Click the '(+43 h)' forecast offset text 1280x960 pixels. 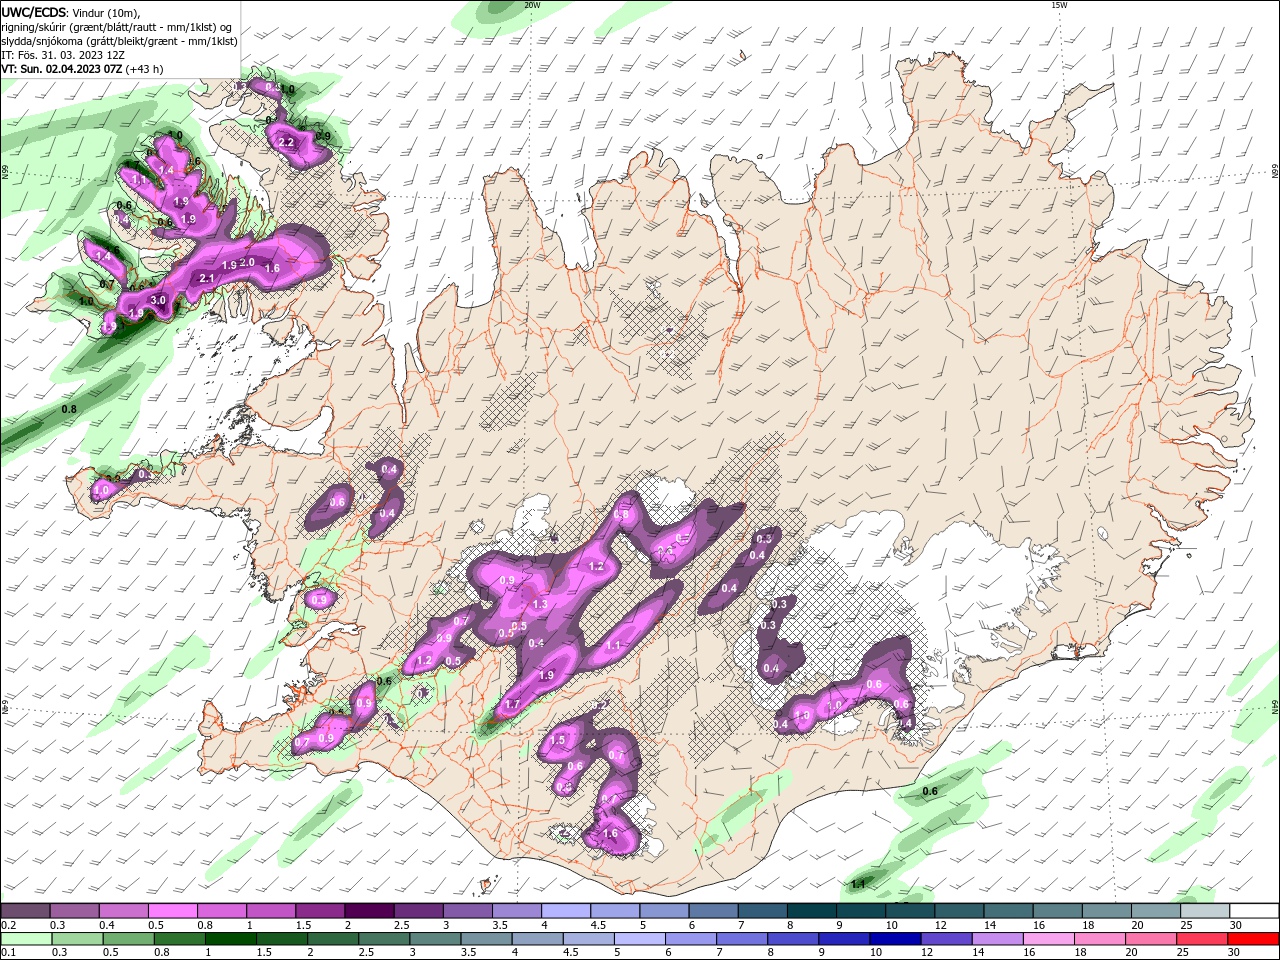pyautogui.click(x=145, y=69)
